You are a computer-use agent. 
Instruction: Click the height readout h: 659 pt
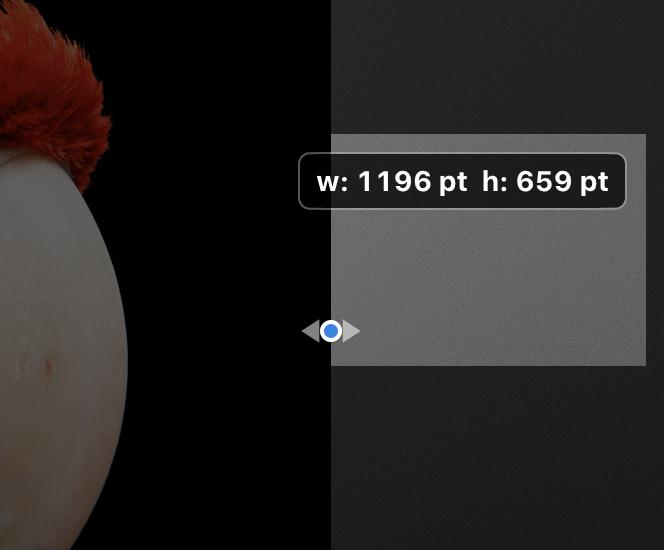pos(545,182)
